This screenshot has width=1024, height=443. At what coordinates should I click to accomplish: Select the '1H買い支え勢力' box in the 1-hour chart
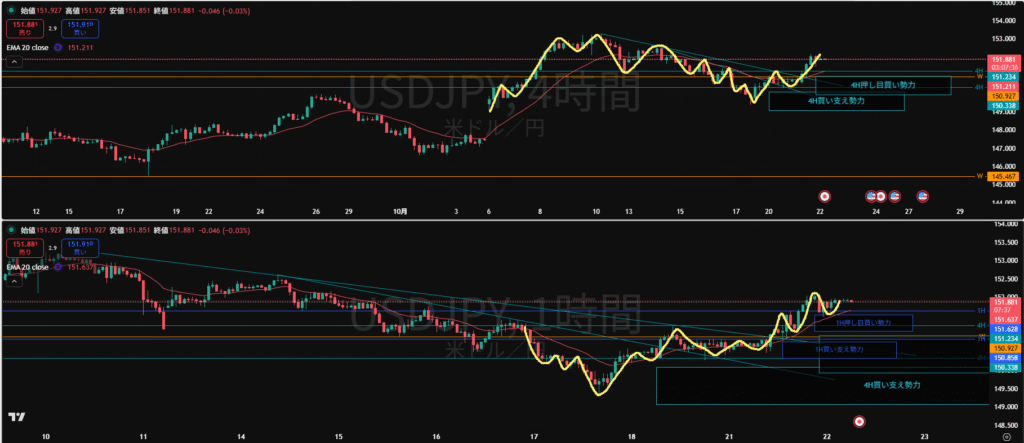838,349
